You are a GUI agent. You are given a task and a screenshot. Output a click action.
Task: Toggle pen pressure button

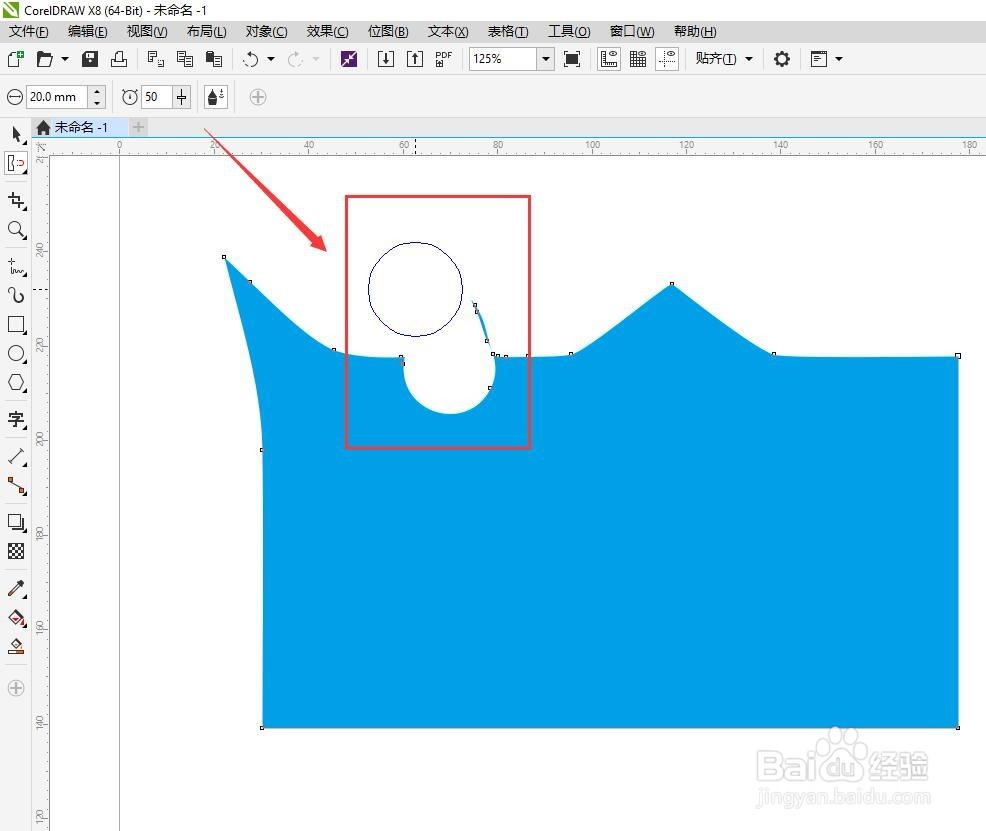(216, 97)
